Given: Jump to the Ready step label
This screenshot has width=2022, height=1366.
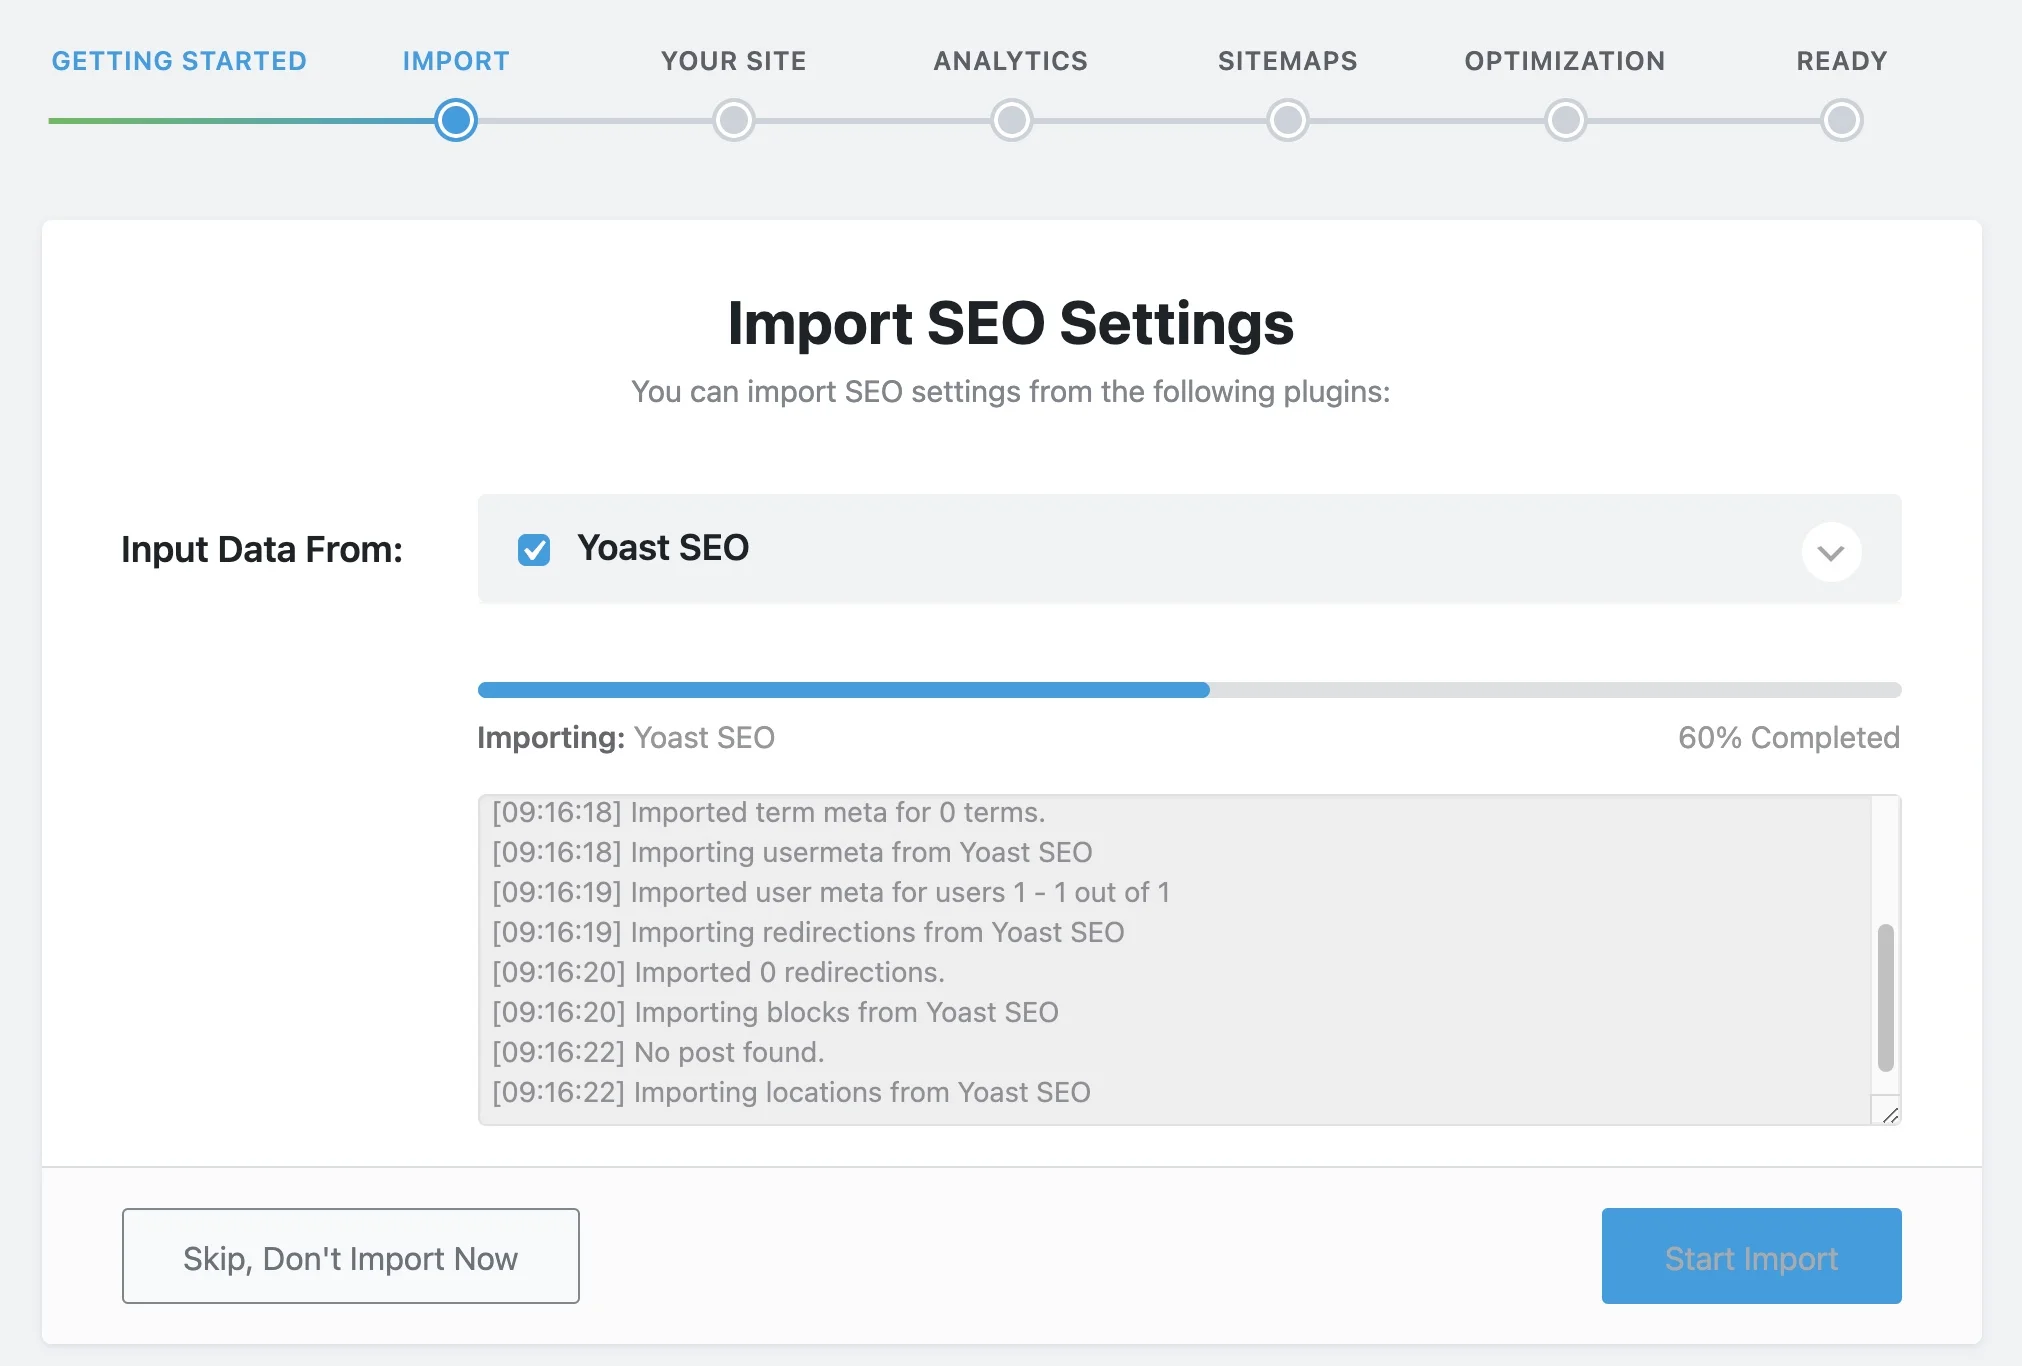Looking at the screenshot, I should pyautogui.click(x=1842, y=61).
